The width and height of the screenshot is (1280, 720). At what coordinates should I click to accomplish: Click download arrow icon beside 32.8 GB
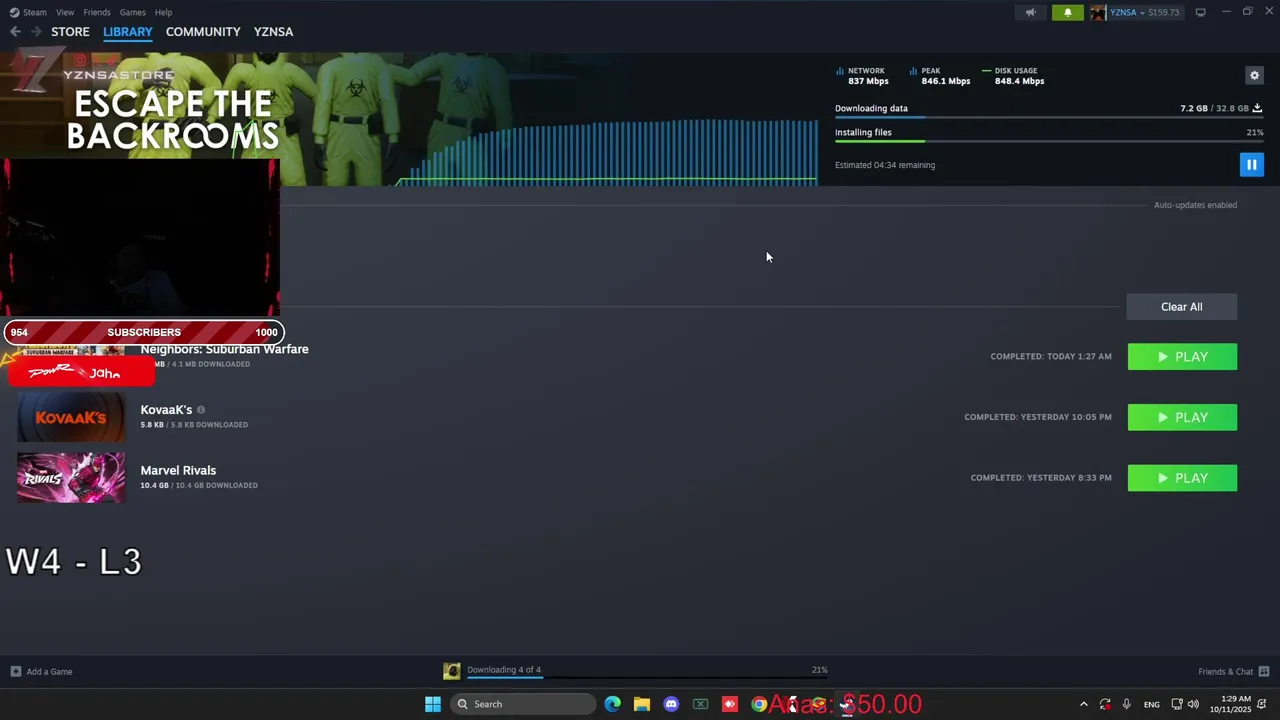[1257, 108]
